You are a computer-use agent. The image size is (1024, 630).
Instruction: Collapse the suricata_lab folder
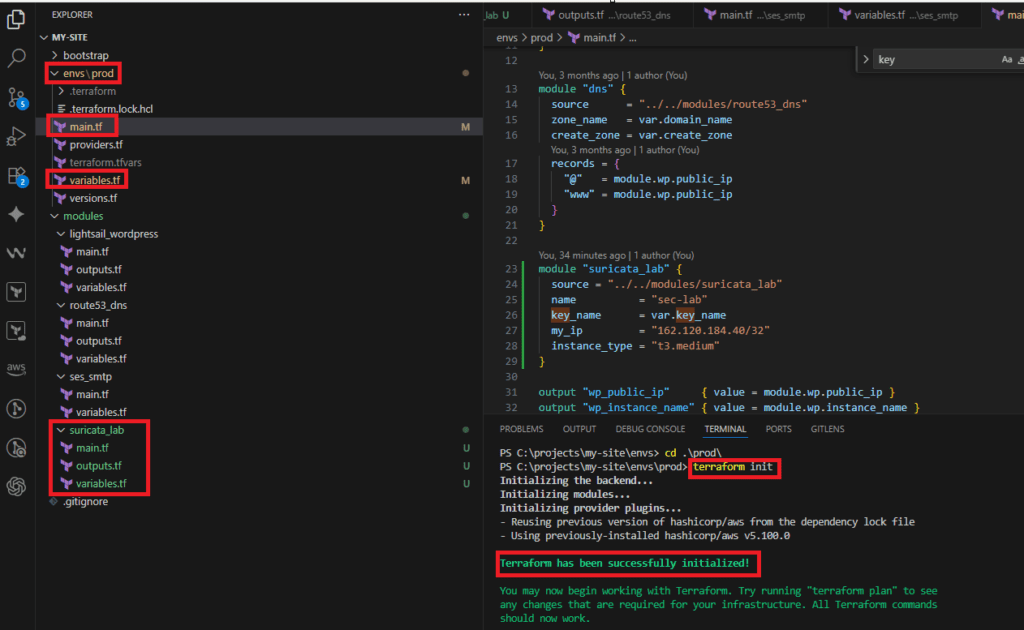coord(96,430)
